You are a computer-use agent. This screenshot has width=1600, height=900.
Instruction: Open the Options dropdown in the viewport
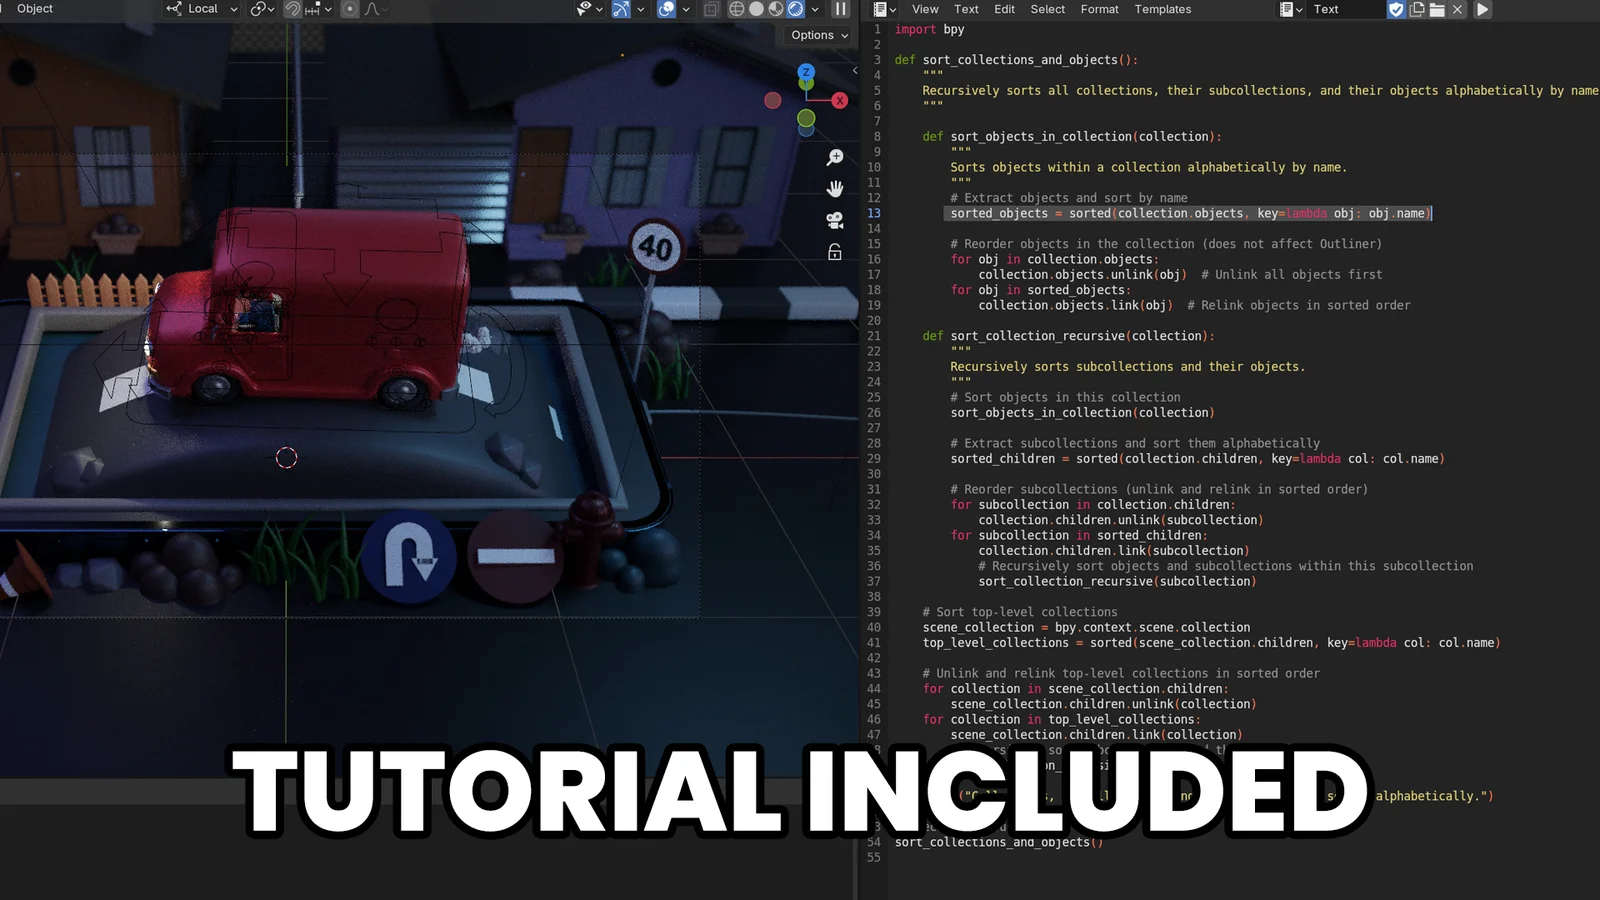pos(816,34)
